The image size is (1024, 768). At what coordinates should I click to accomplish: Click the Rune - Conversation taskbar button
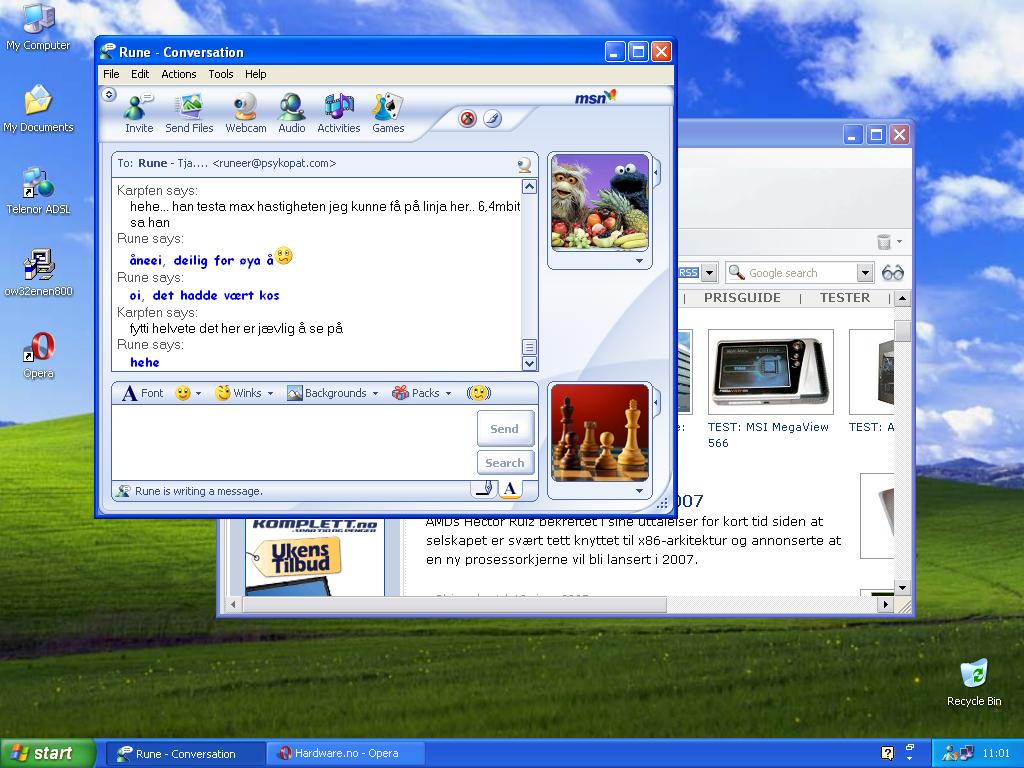185,754
